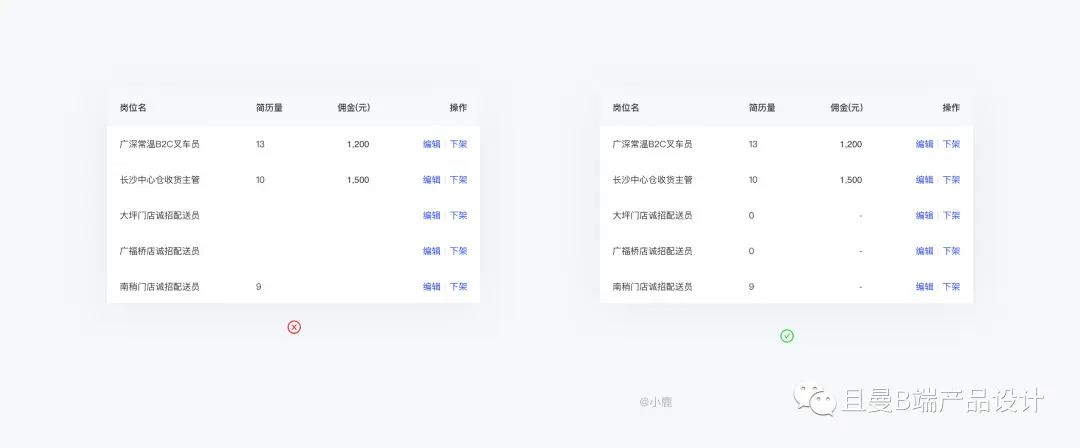This screenshot has height=448, width=1080.
Task: Click resume count 10 in left table
Action: click(x=260, y=180)
